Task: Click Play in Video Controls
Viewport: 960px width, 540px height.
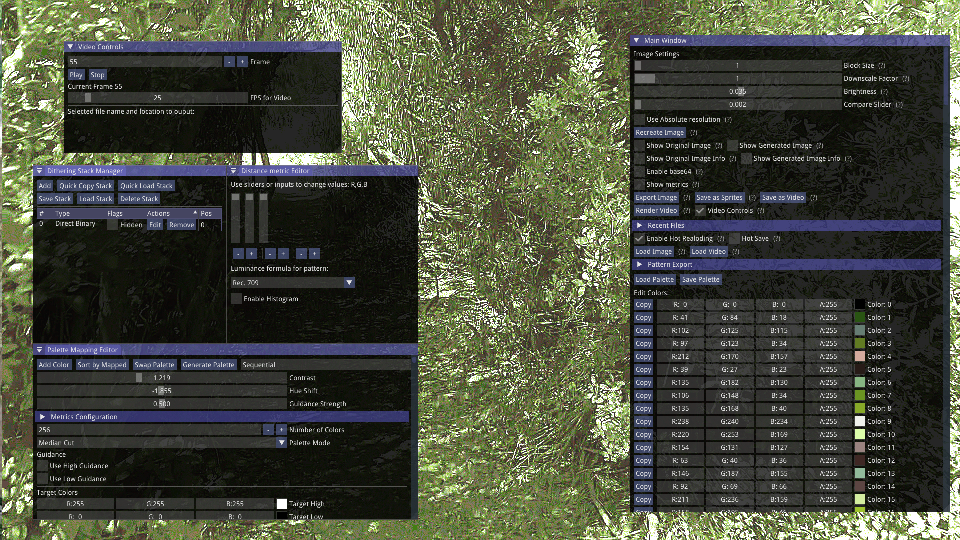Action: [x=76, y=75]
